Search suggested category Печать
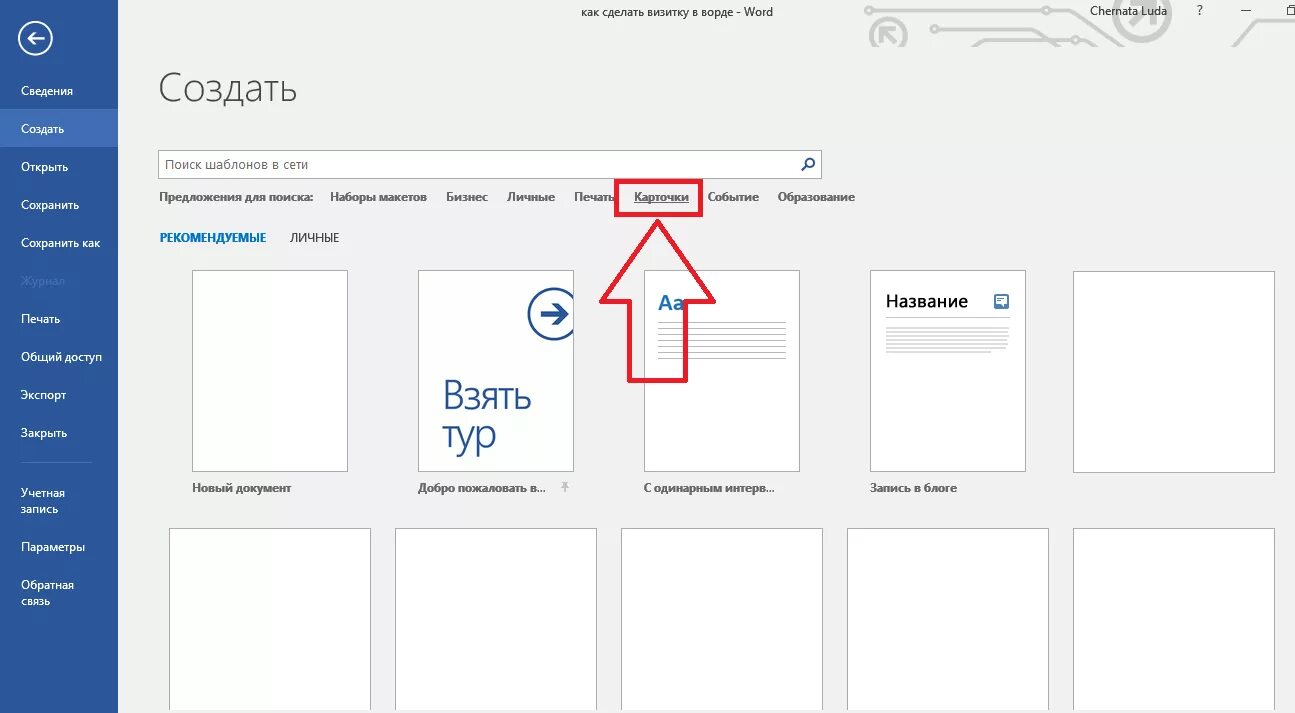 (594, 197)
